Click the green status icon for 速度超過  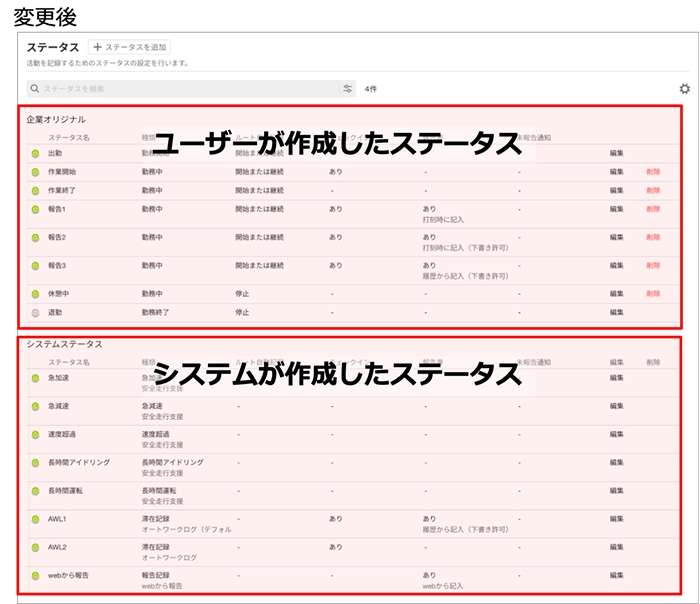click(35, 435)
